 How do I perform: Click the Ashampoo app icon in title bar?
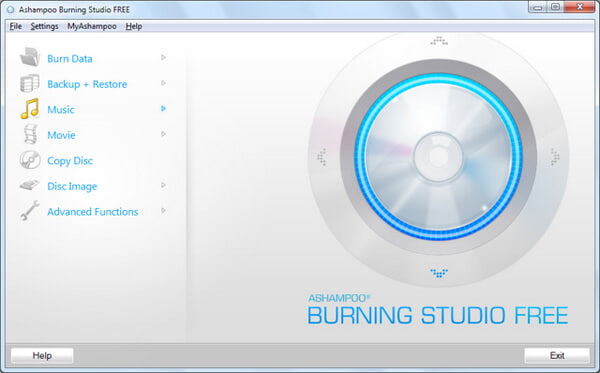click(x=11, y=10)
